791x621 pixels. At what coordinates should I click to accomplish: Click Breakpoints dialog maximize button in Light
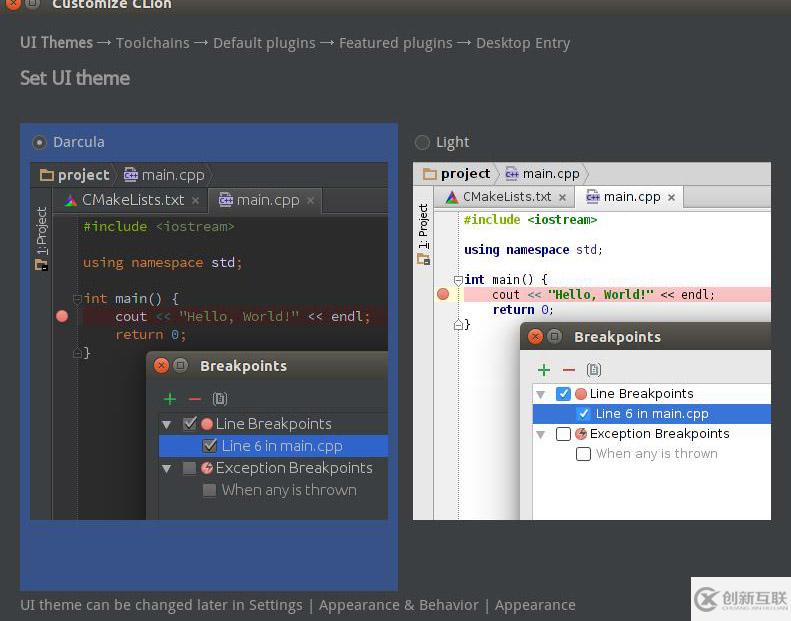pyautogui.click(x=554, y=336)
